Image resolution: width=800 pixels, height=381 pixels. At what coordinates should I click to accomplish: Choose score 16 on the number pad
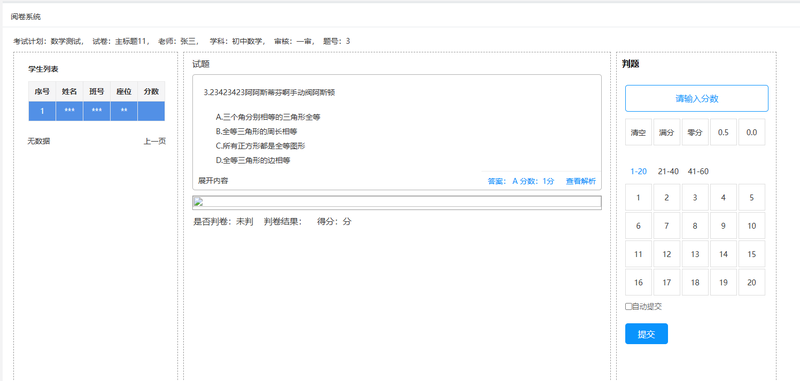tap(638, 282)
